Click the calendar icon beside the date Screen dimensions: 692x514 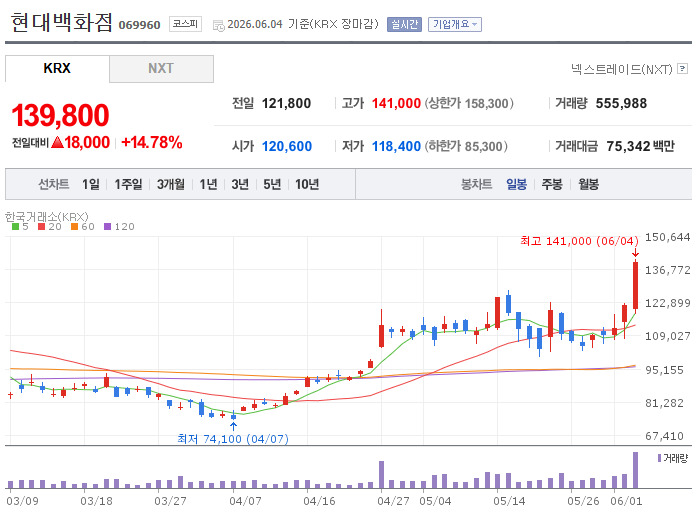click(x=218, y=26)
